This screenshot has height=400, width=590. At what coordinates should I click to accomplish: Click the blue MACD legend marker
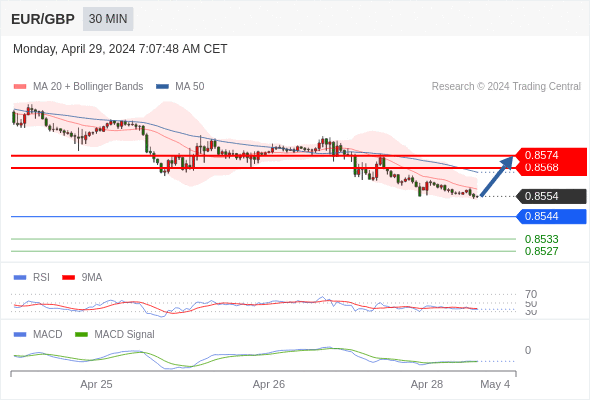click(20, 334)
